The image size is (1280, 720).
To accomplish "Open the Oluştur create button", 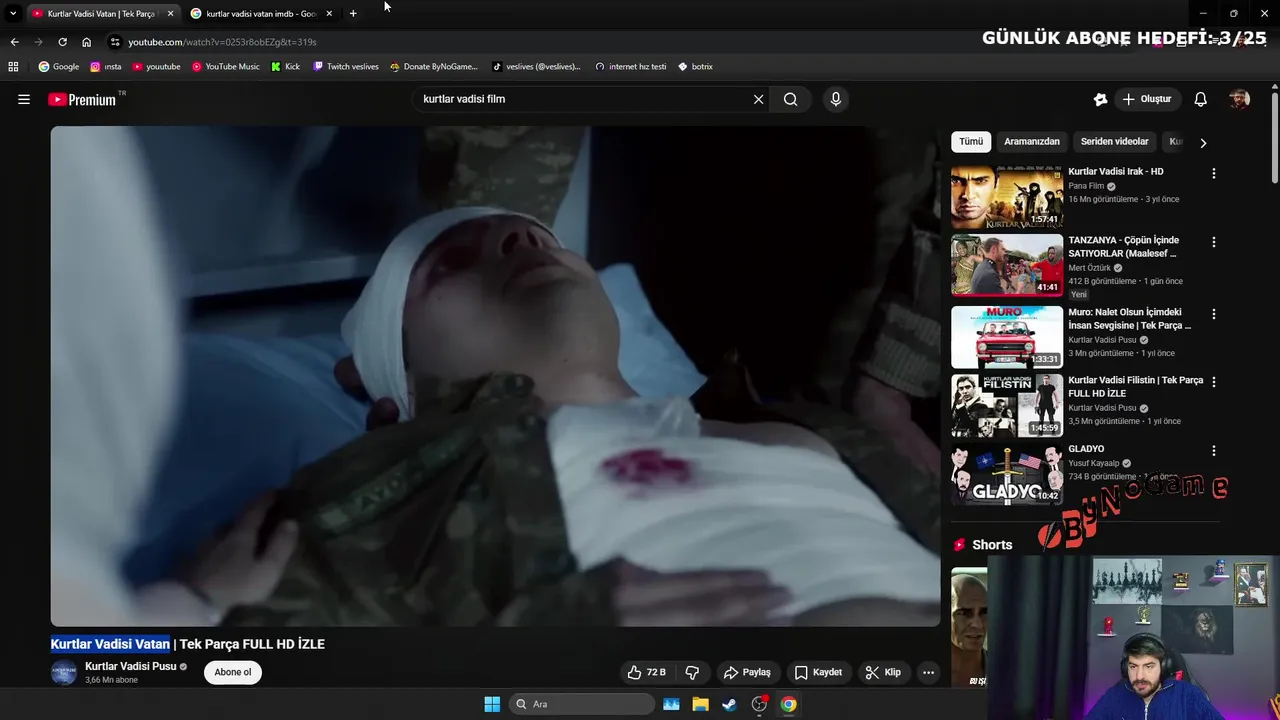I will [x=1147, y=99].
